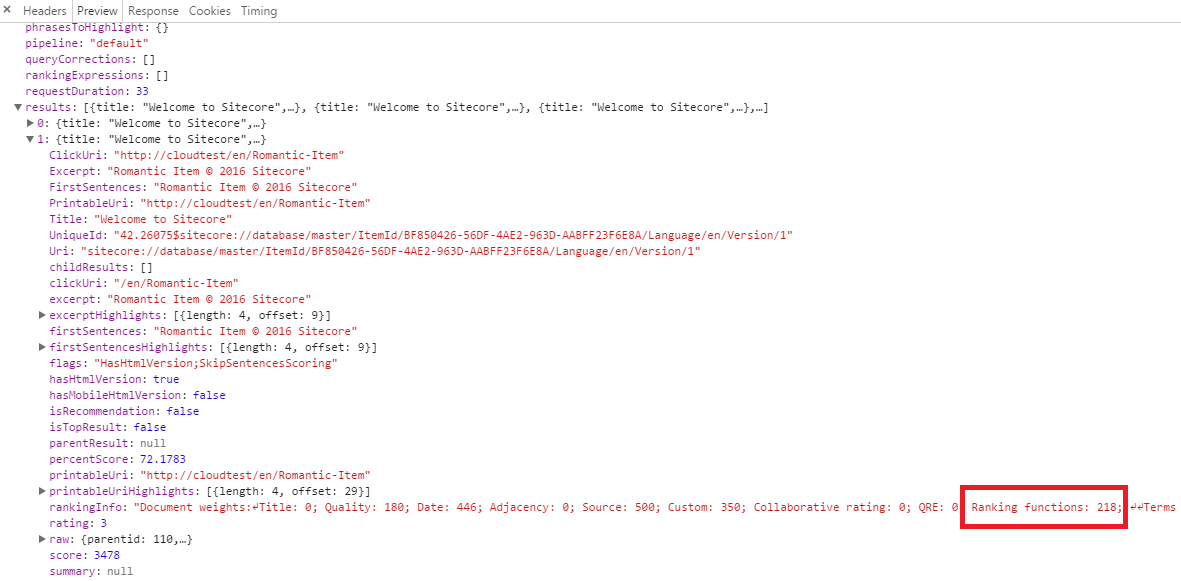Expand the firstSentencesHighlights array
Viewport: 1181px width, 581px height.
(x=42, y=347)
